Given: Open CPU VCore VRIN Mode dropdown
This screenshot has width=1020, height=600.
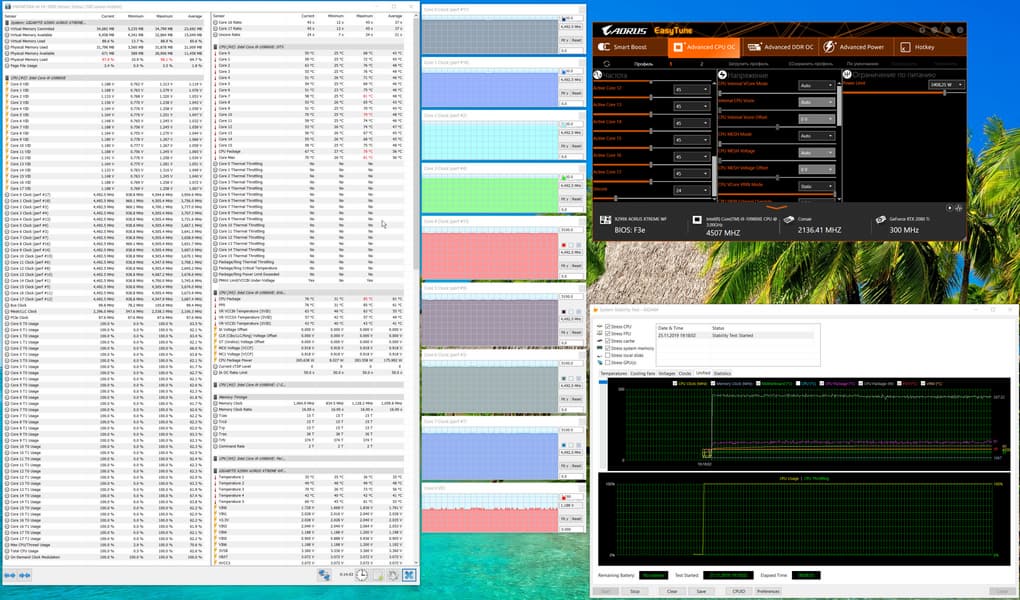Looking at the screenshot, I should pos(816,186).
